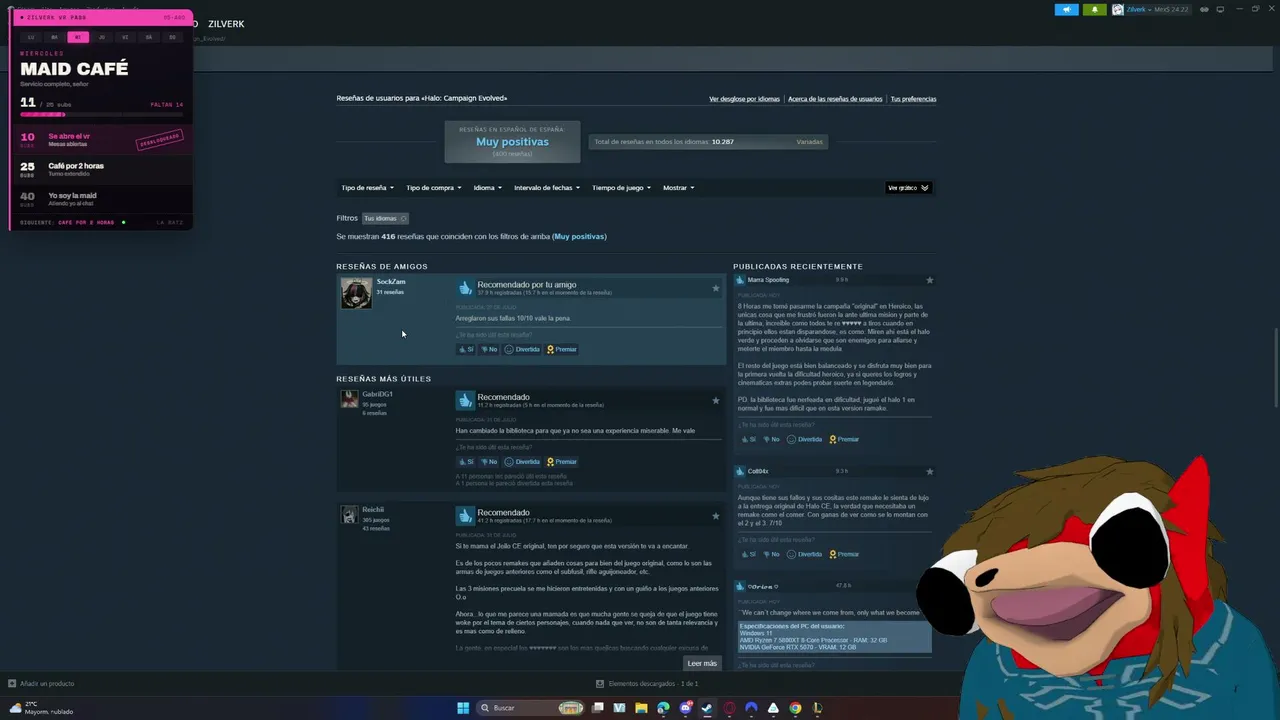Click thumbs-up icon on SockZam's review

[465, 288]
